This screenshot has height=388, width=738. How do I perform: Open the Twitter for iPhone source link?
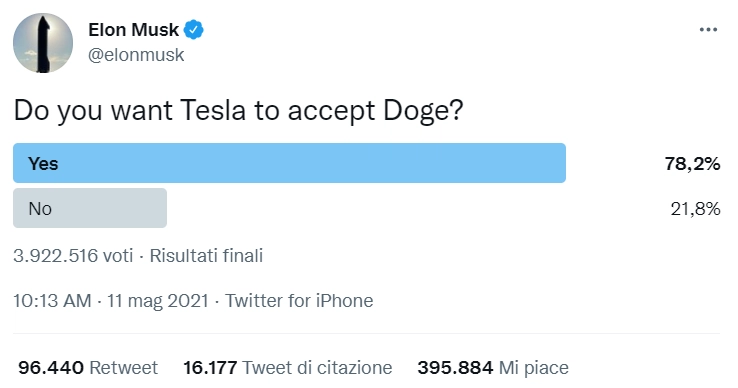299,300
